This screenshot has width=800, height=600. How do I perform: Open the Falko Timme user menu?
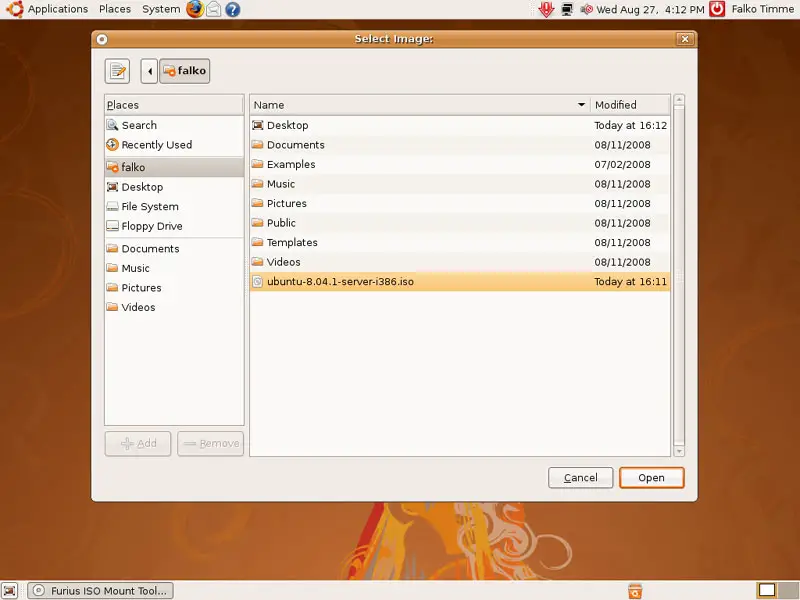762,9
